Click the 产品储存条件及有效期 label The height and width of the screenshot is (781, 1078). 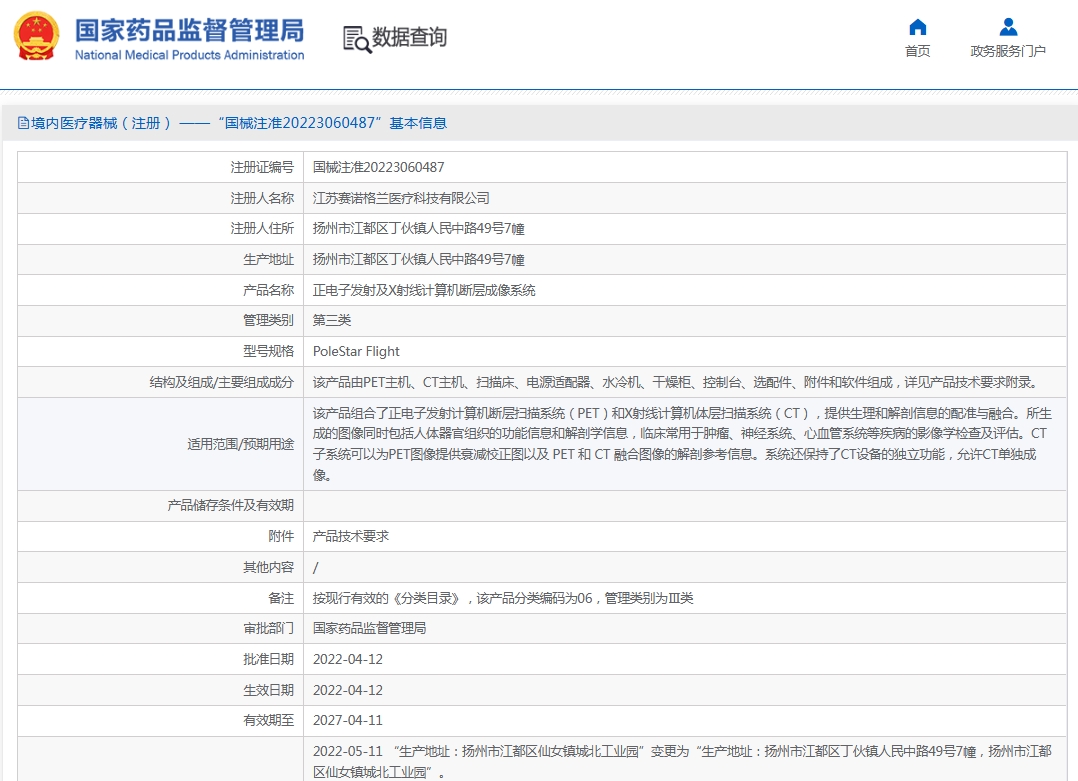pos(230,505)
